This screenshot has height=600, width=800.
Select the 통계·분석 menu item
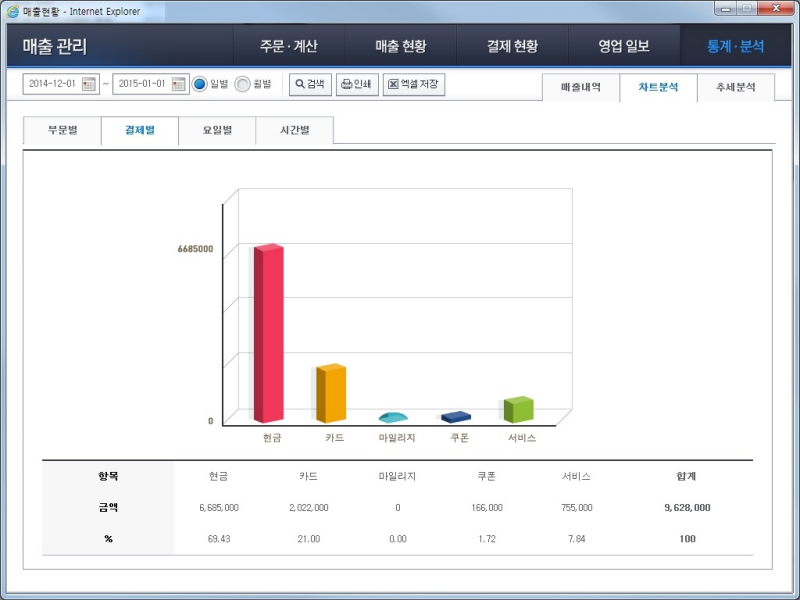[737, 46]
